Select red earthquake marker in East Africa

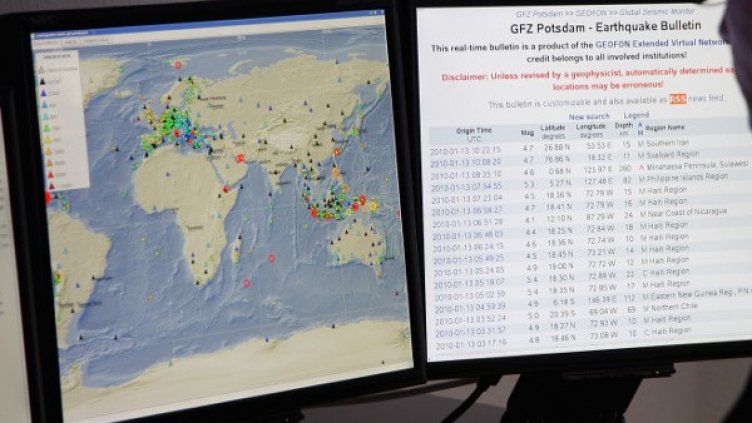226,189
